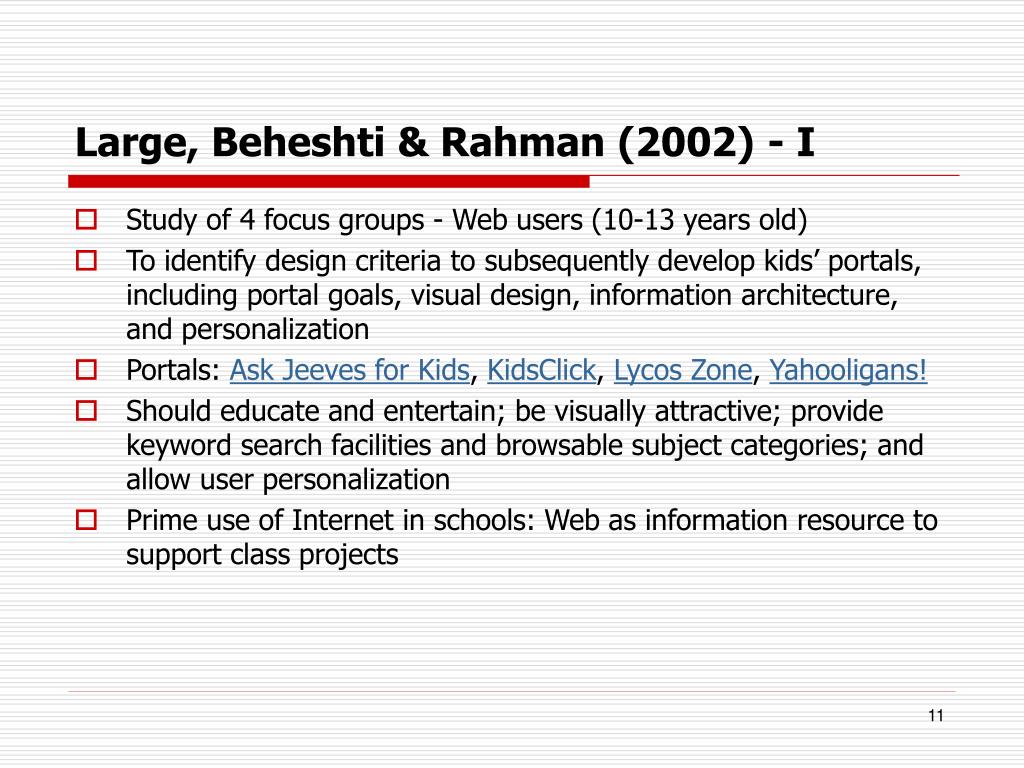
Task: Select the slide number 11
Action: pos(935,716)
